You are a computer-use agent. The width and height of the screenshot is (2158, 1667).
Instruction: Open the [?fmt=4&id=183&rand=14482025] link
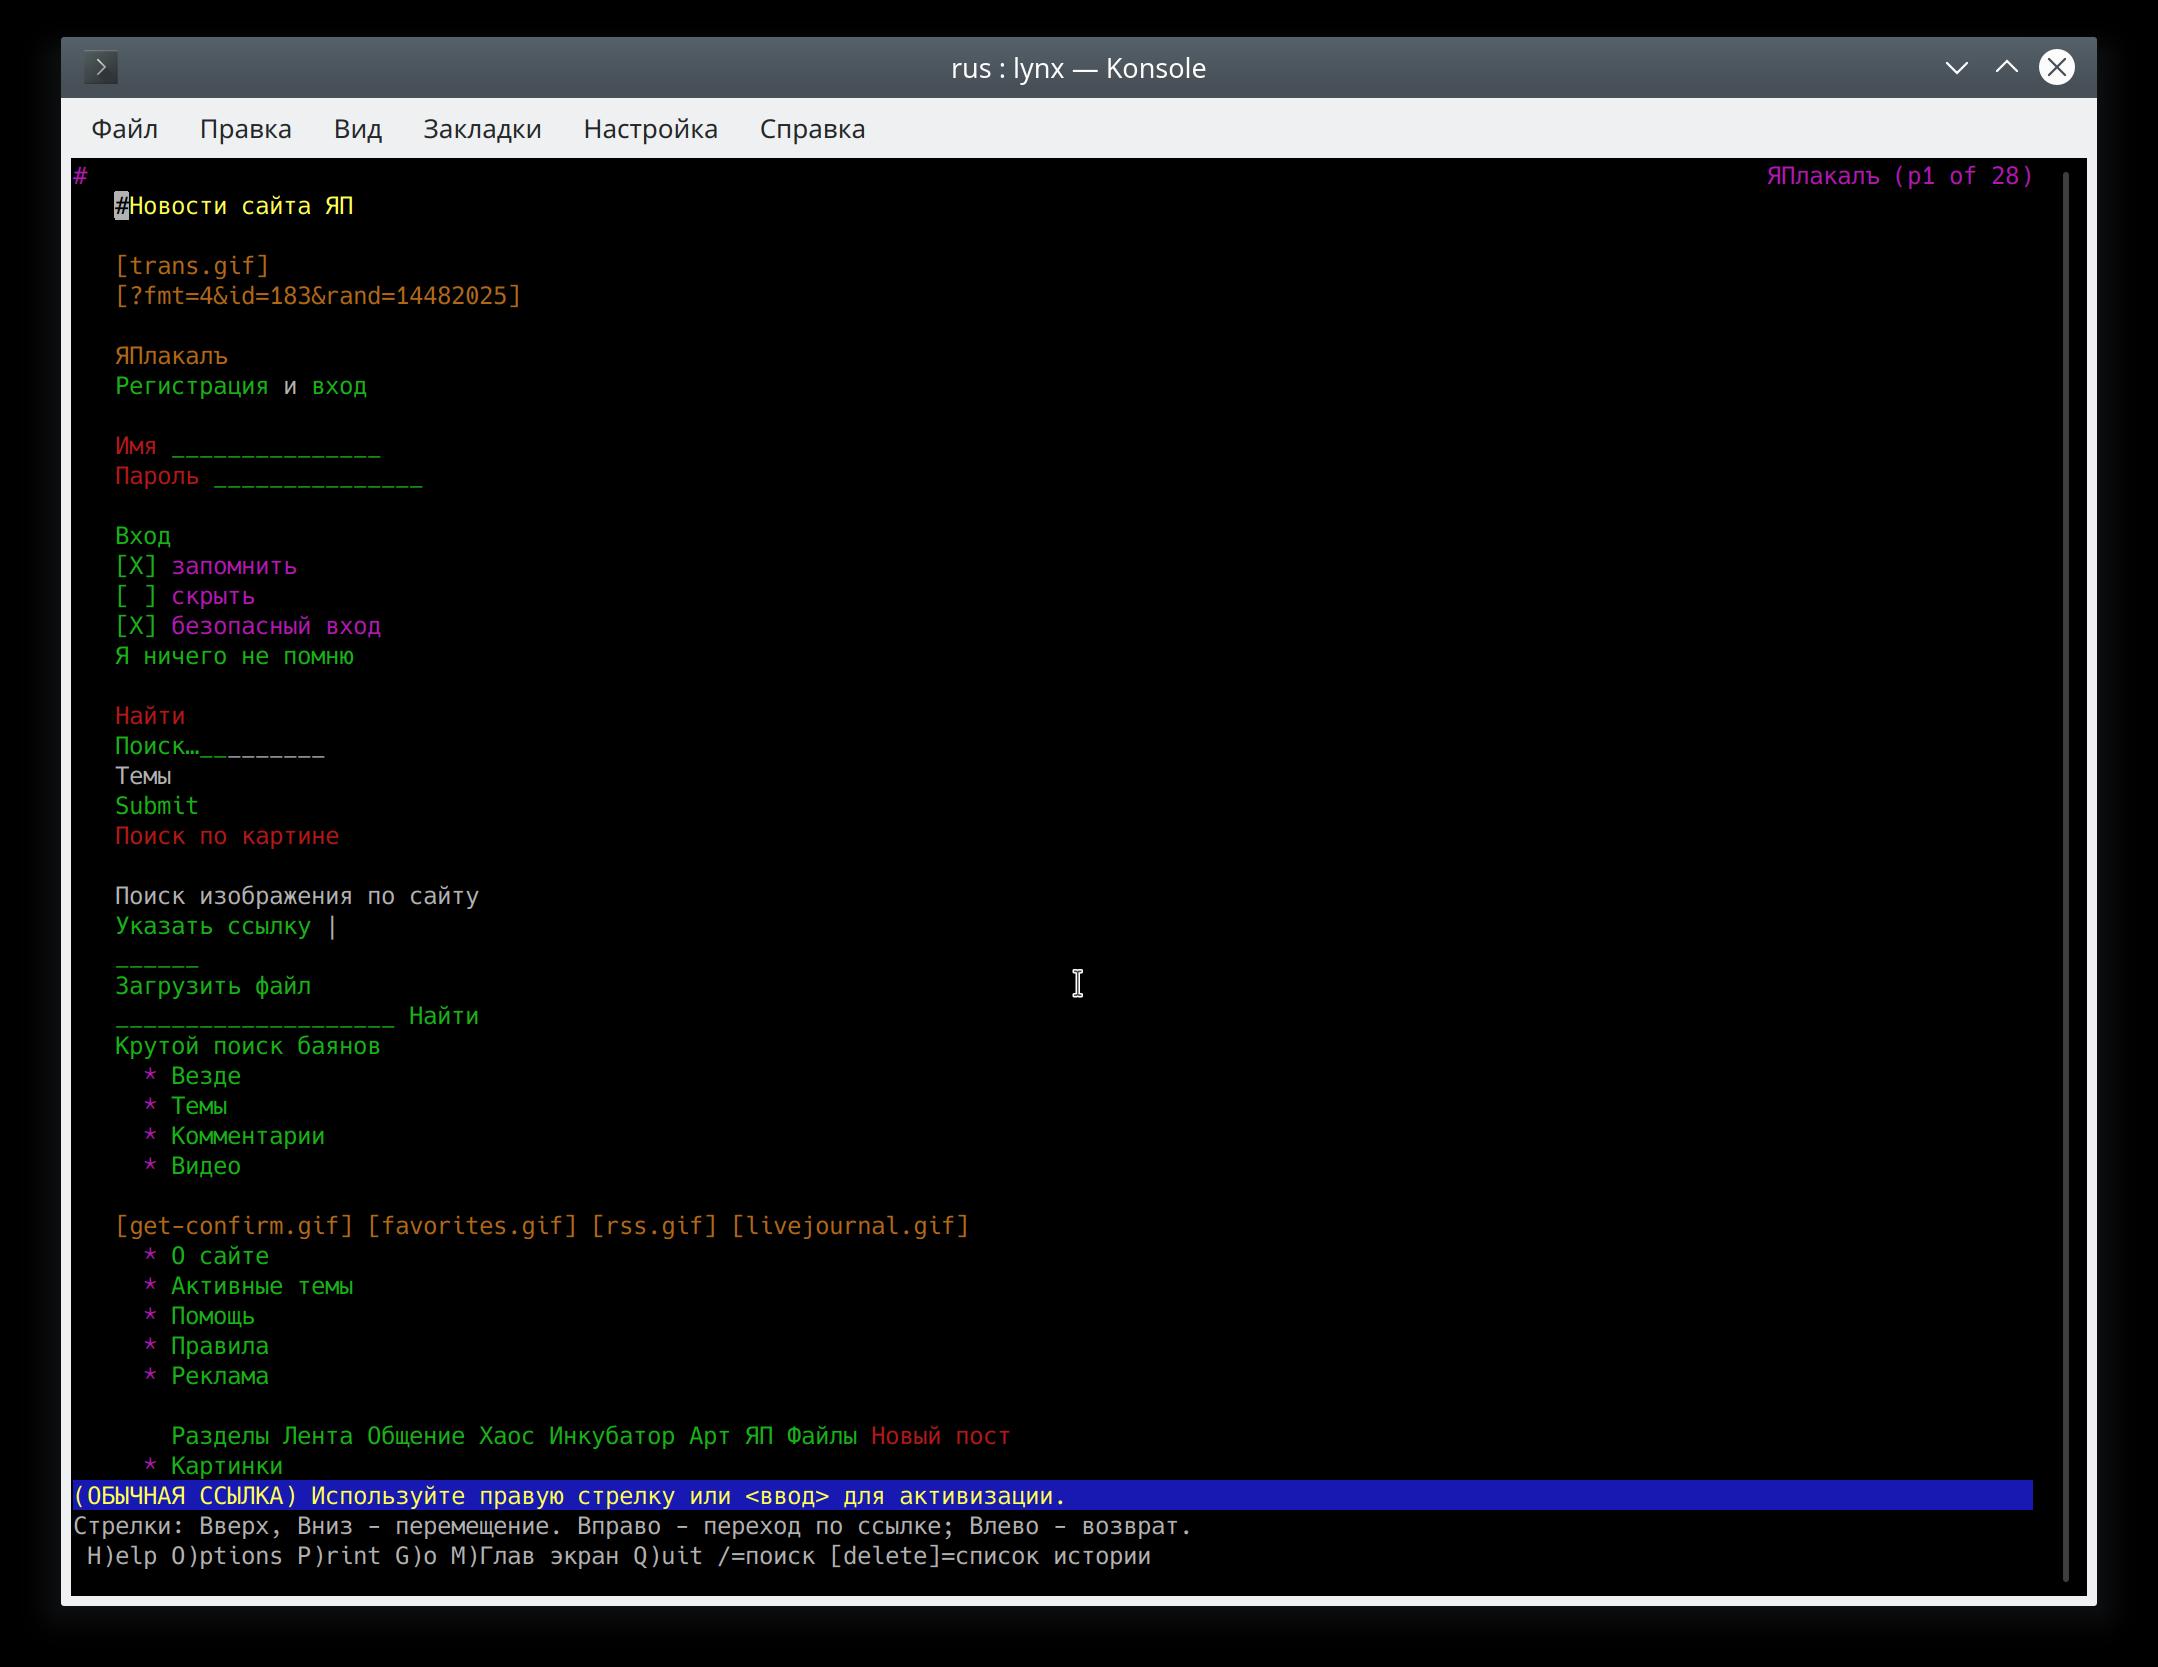318,296
